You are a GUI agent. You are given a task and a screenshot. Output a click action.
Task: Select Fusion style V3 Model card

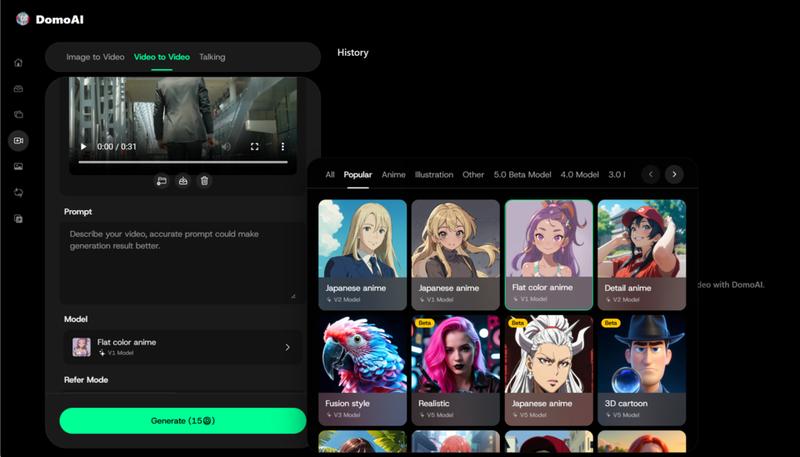pos(363,370)
